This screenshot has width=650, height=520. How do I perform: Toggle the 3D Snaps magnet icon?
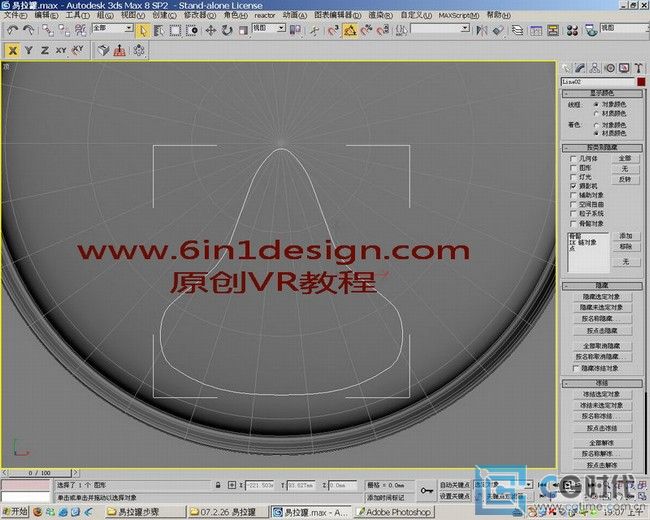333,30
